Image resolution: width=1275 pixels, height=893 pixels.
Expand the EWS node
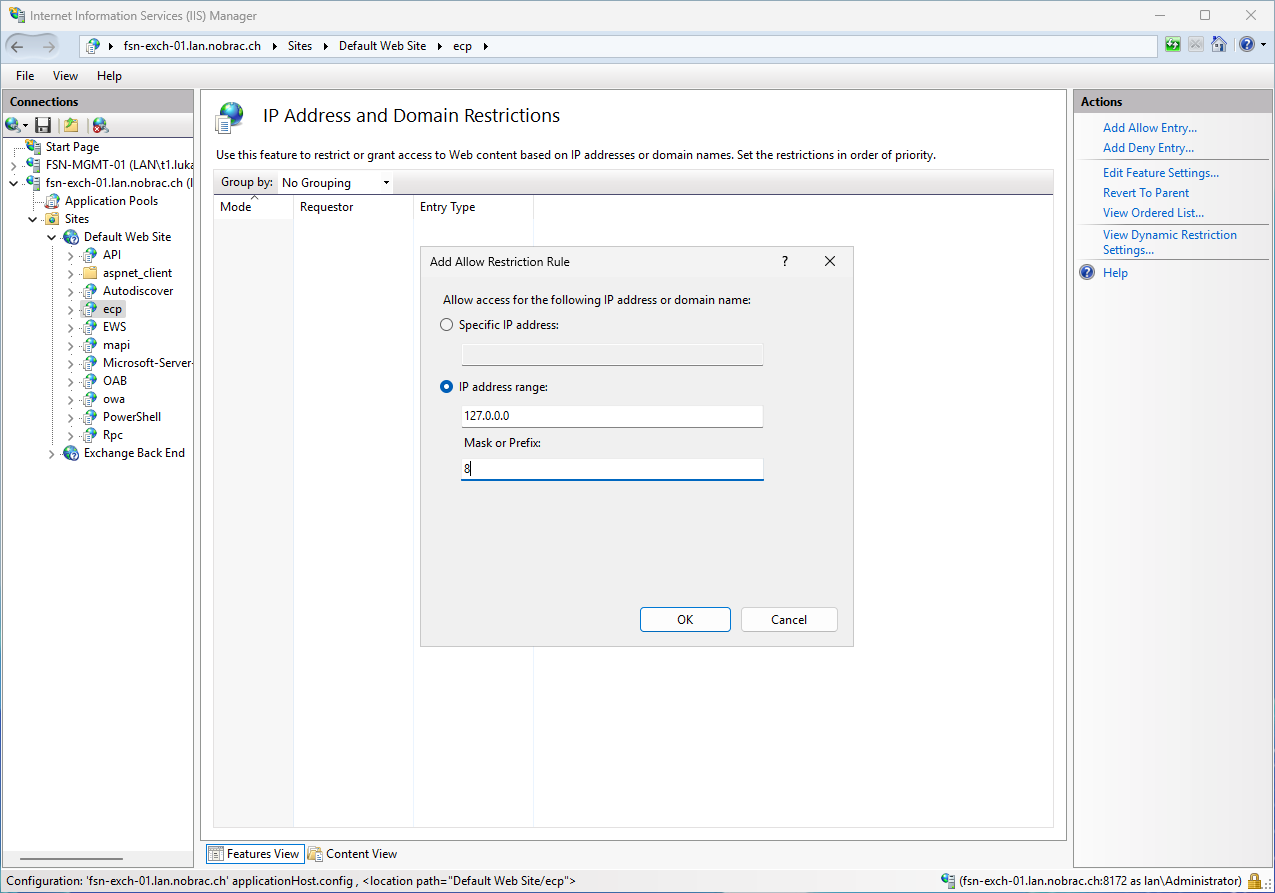tap(71, 327)
